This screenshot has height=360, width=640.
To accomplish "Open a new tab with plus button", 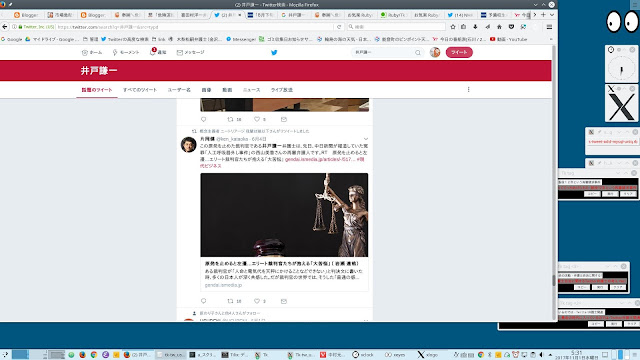I will (x=543, y=15).
